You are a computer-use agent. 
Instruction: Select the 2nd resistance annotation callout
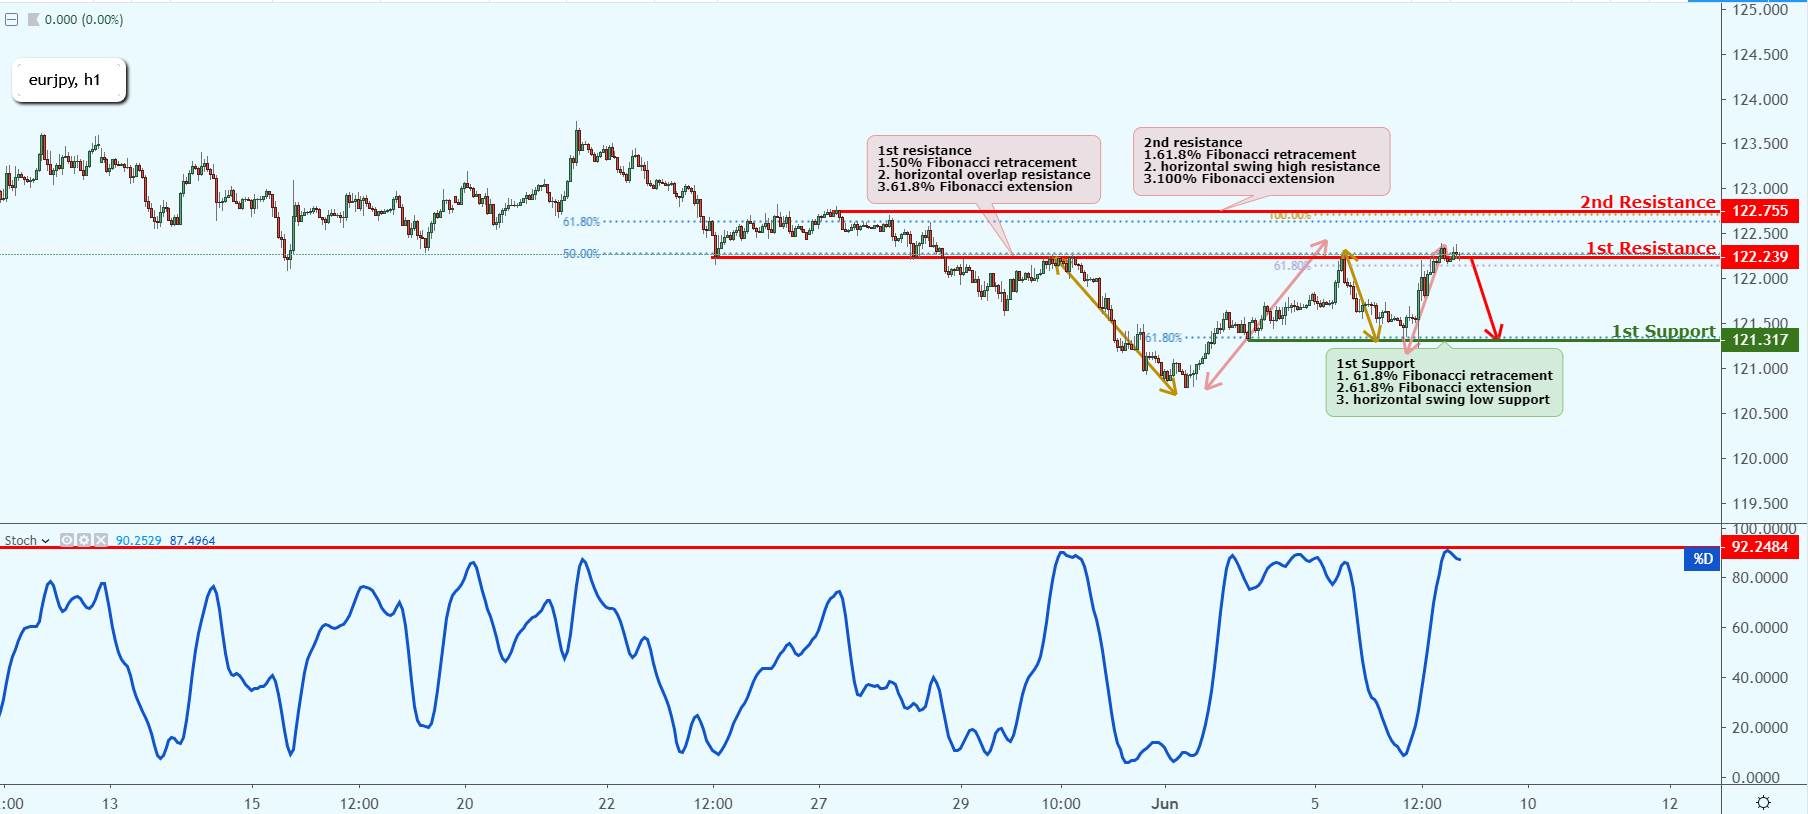pyautogui.click(x=1261, y=161)
